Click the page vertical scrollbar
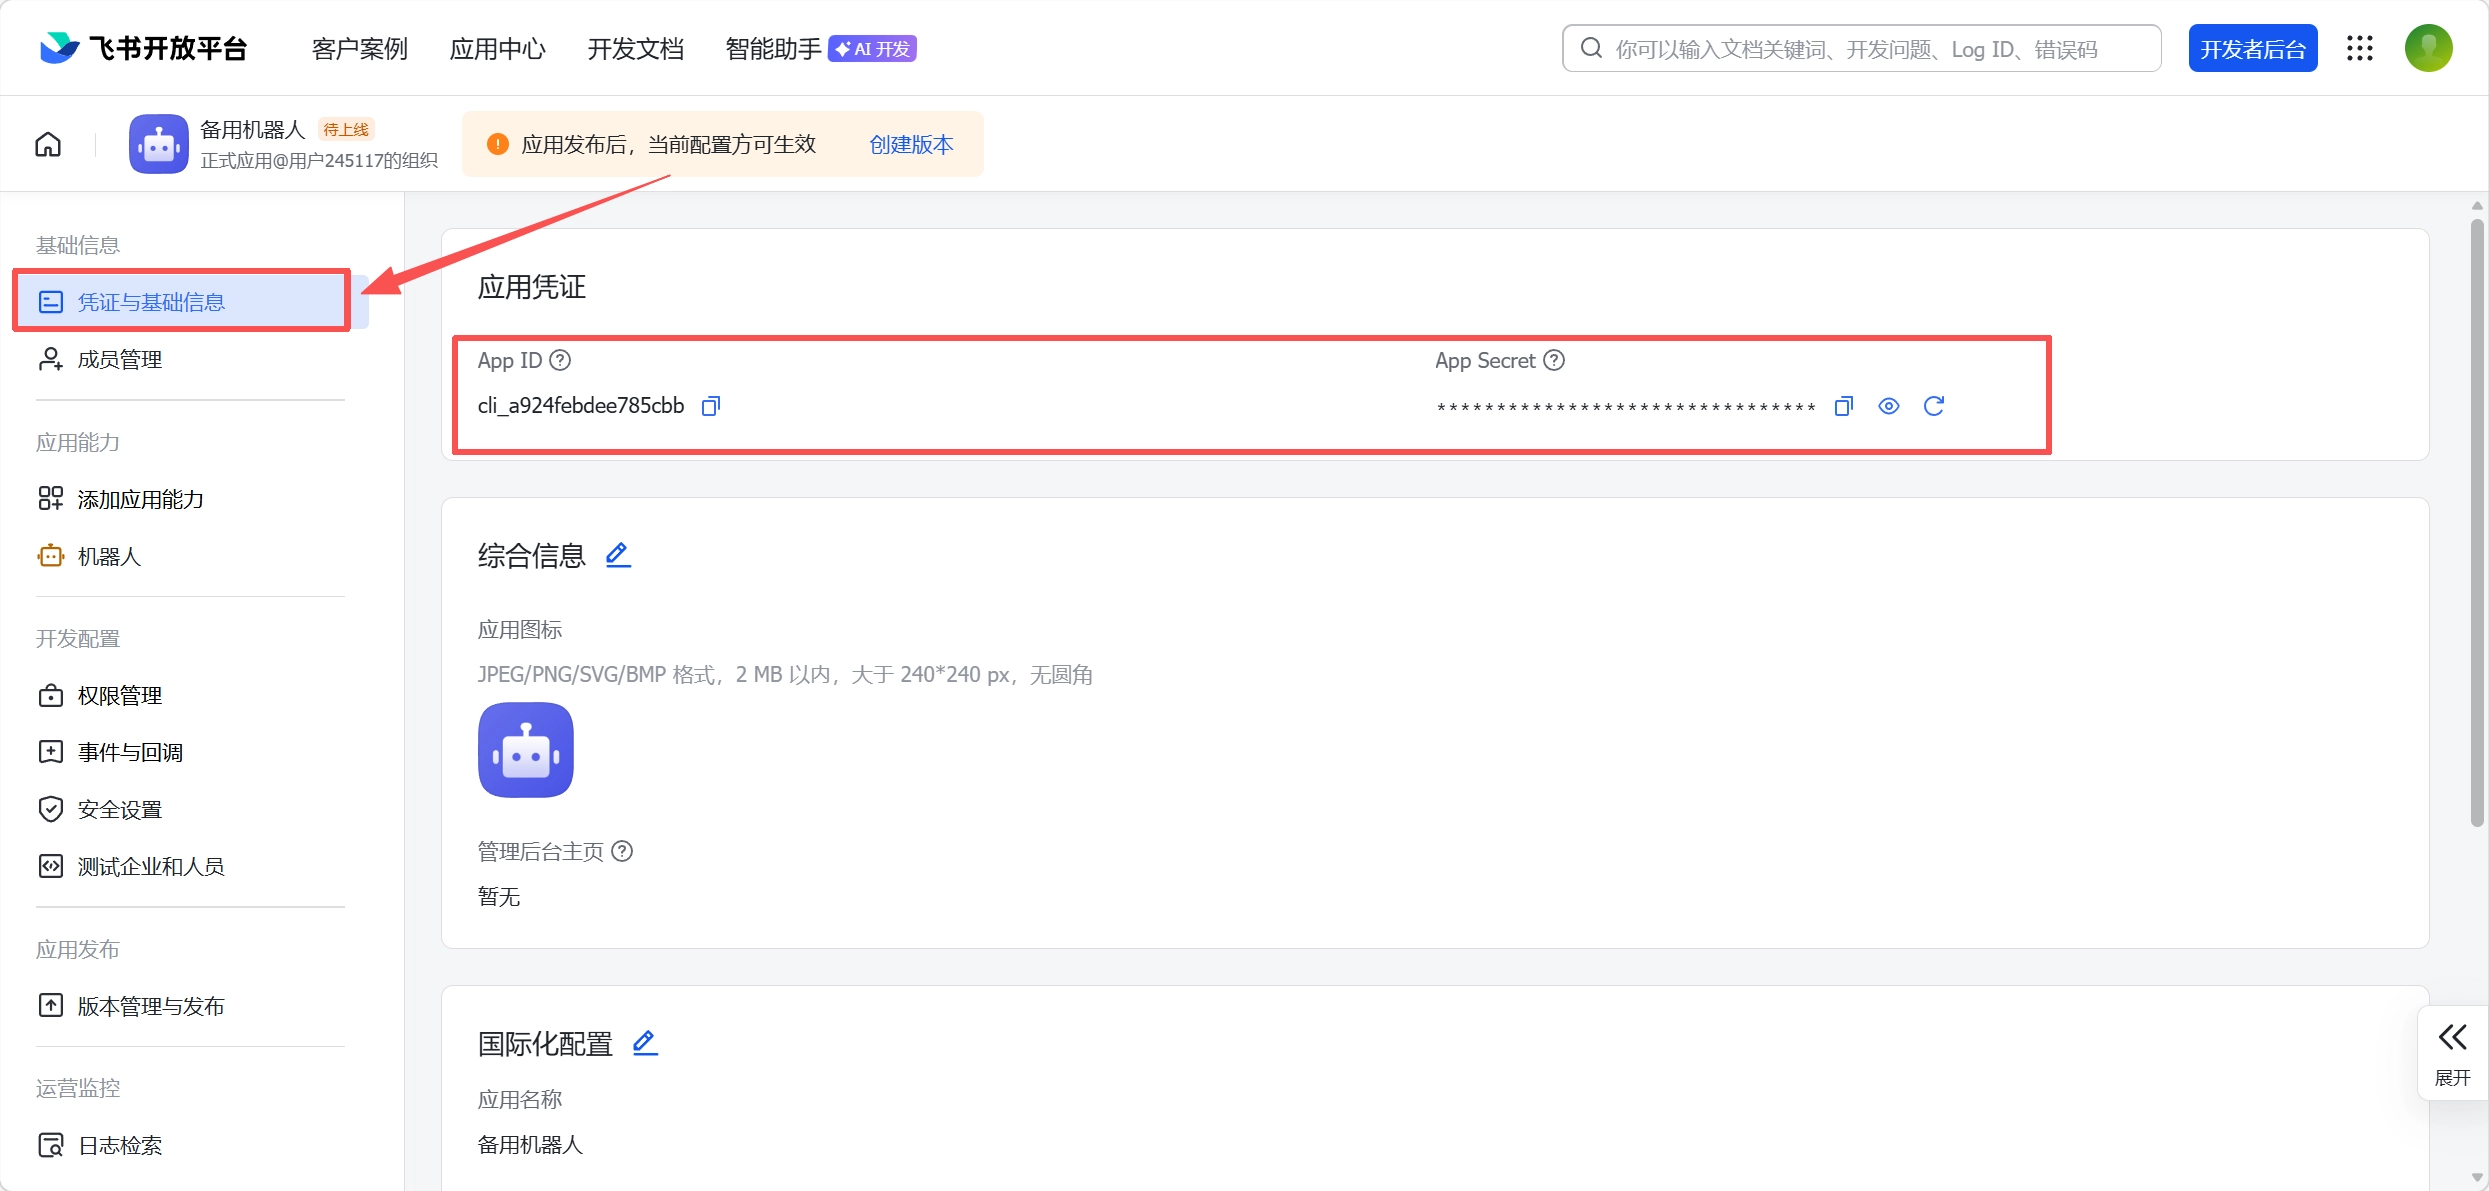Image resolution: width=2489 pixels, height=1191 pixels. coord(2476,520)
